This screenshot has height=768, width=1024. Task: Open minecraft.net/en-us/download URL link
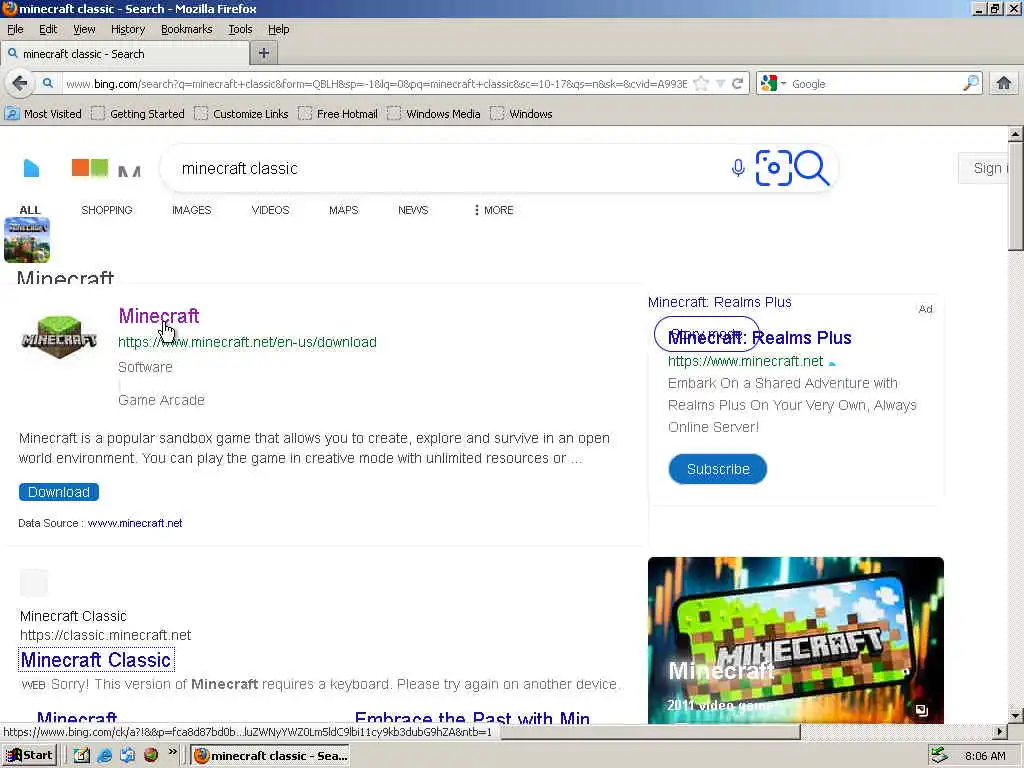247,342
